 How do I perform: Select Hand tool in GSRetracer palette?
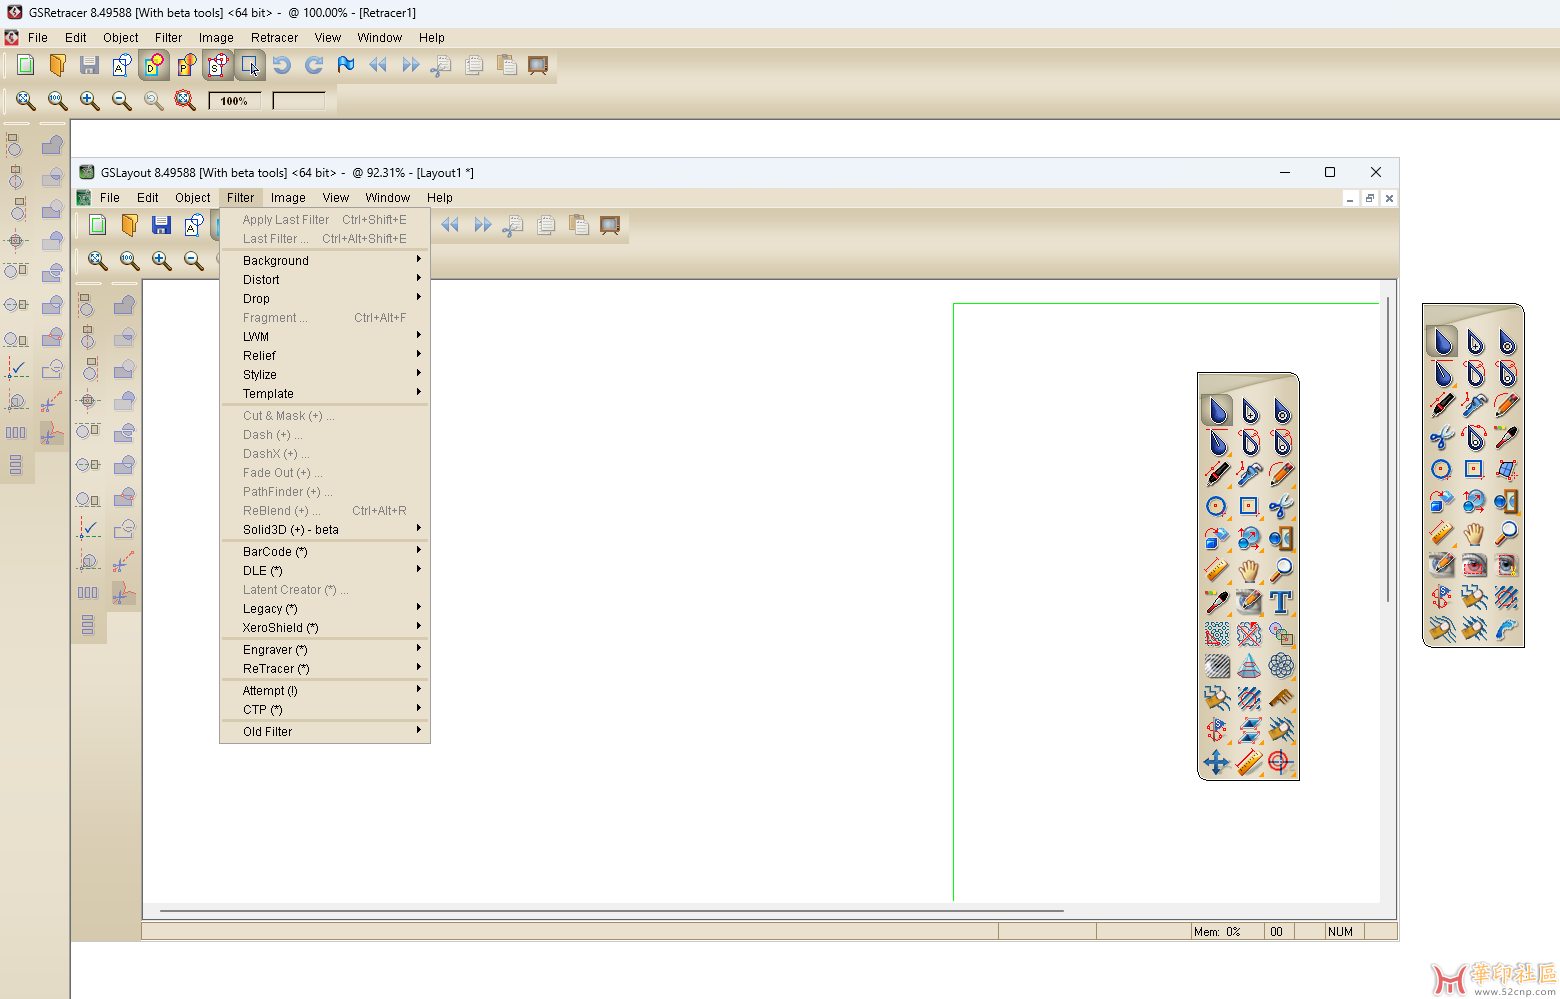coord(1474,533)
